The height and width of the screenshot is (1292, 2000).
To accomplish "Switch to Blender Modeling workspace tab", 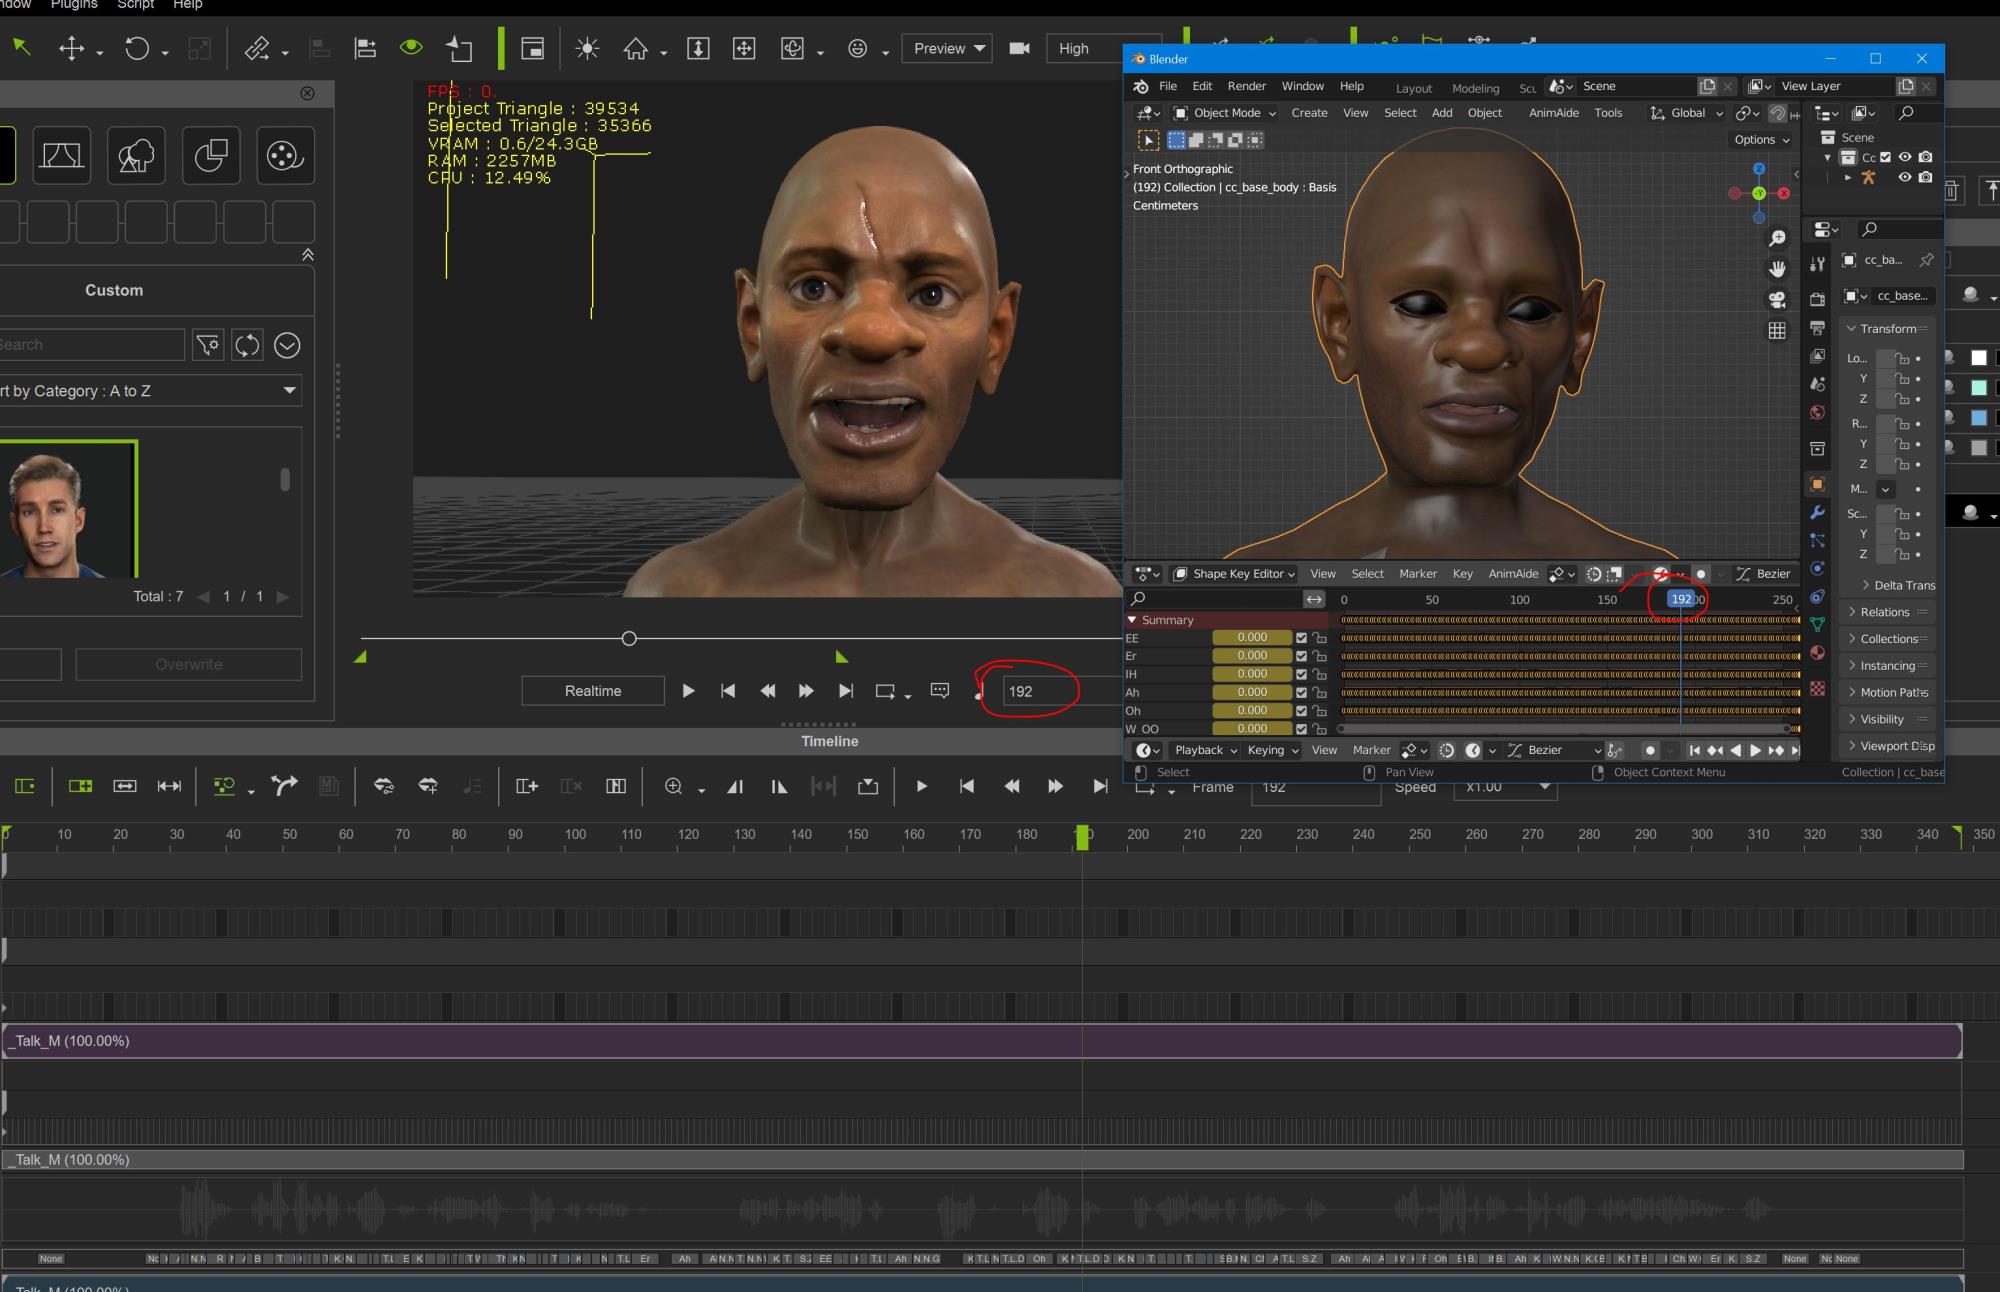I will (1475, 88).
